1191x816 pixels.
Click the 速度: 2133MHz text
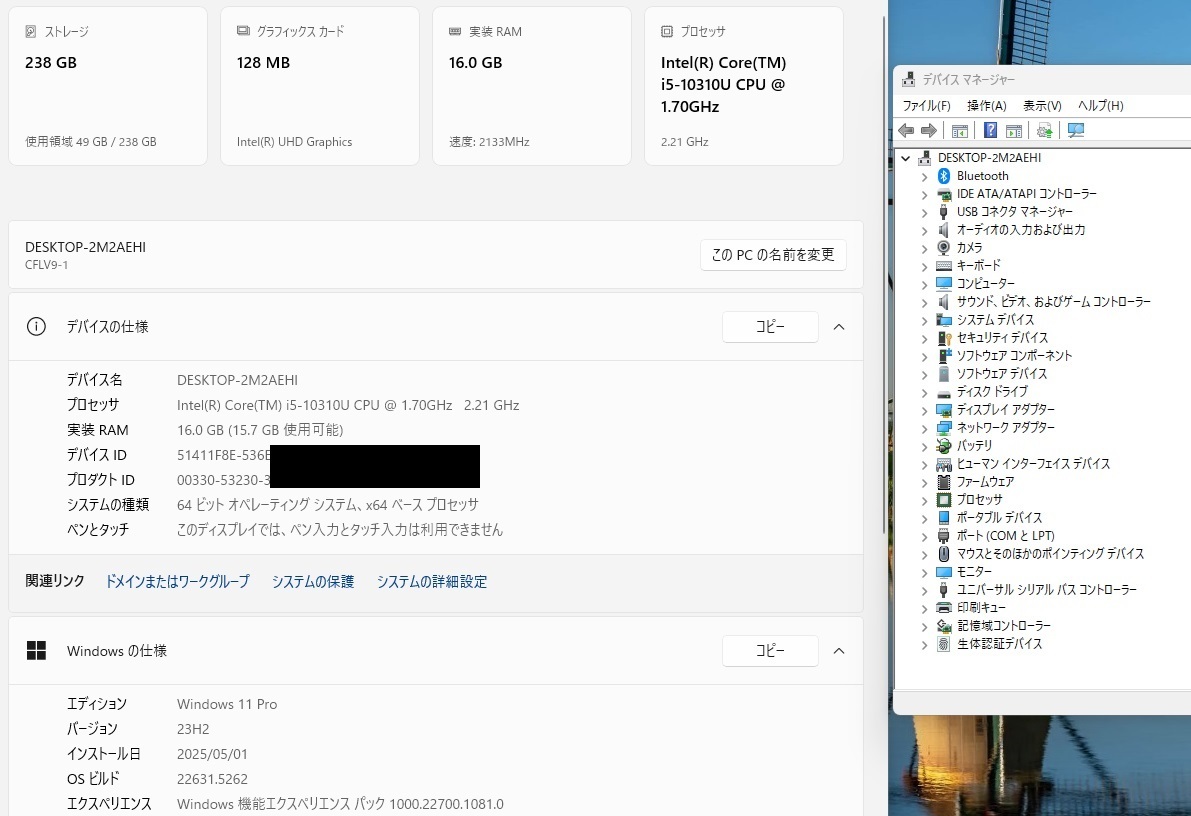point(489,141)
